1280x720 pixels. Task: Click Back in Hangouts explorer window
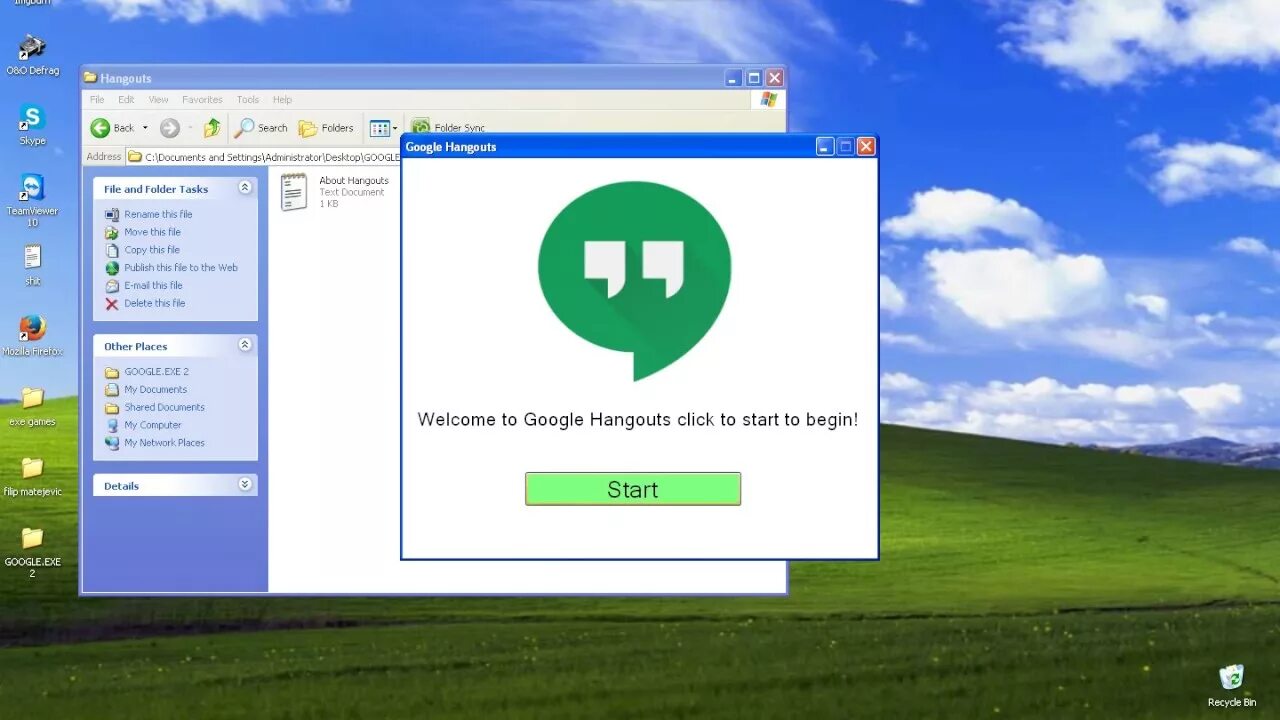coord(112,128)
